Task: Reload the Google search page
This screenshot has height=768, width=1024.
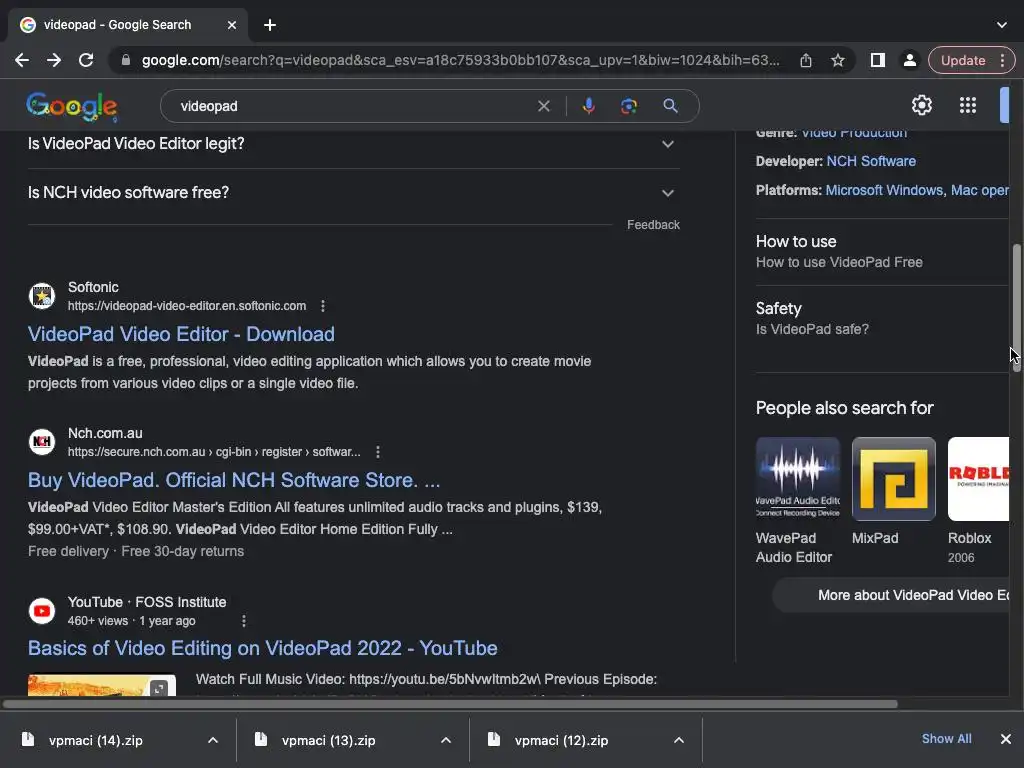Action: click(86, 61)
